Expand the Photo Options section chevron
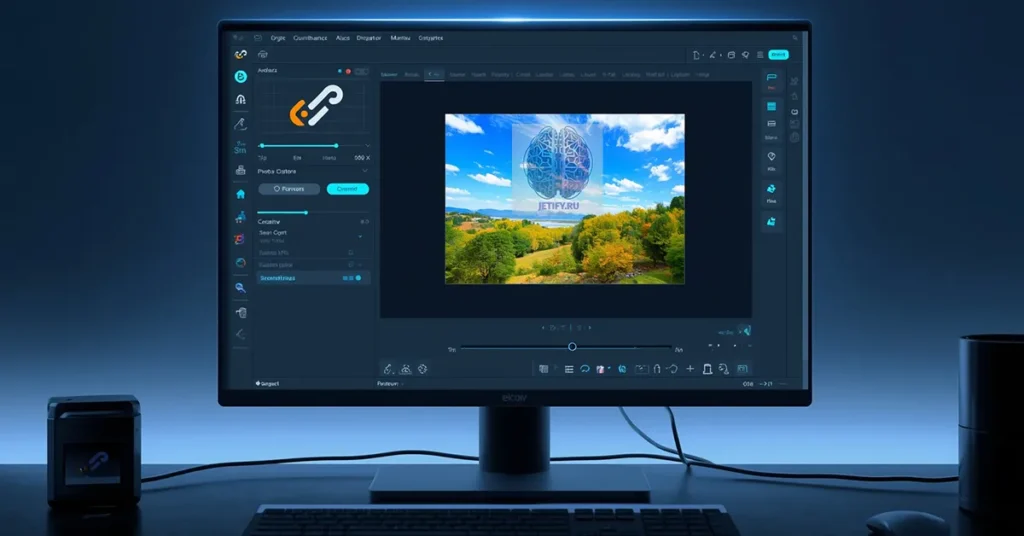 tap(364, 170)
